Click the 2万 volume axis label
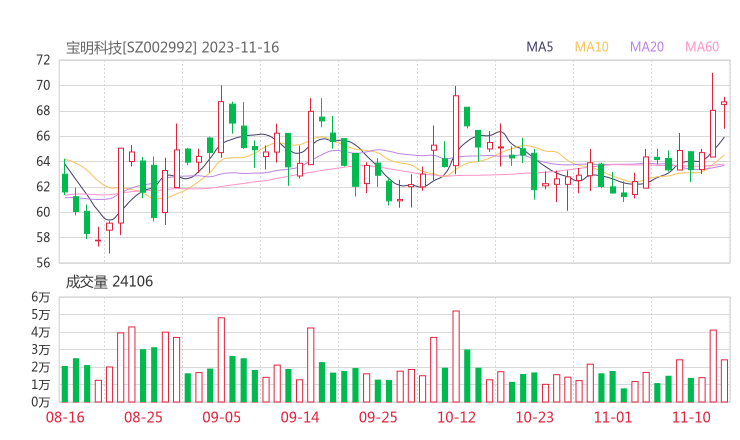This screenshot has width=740, height=440. point(41,367)
